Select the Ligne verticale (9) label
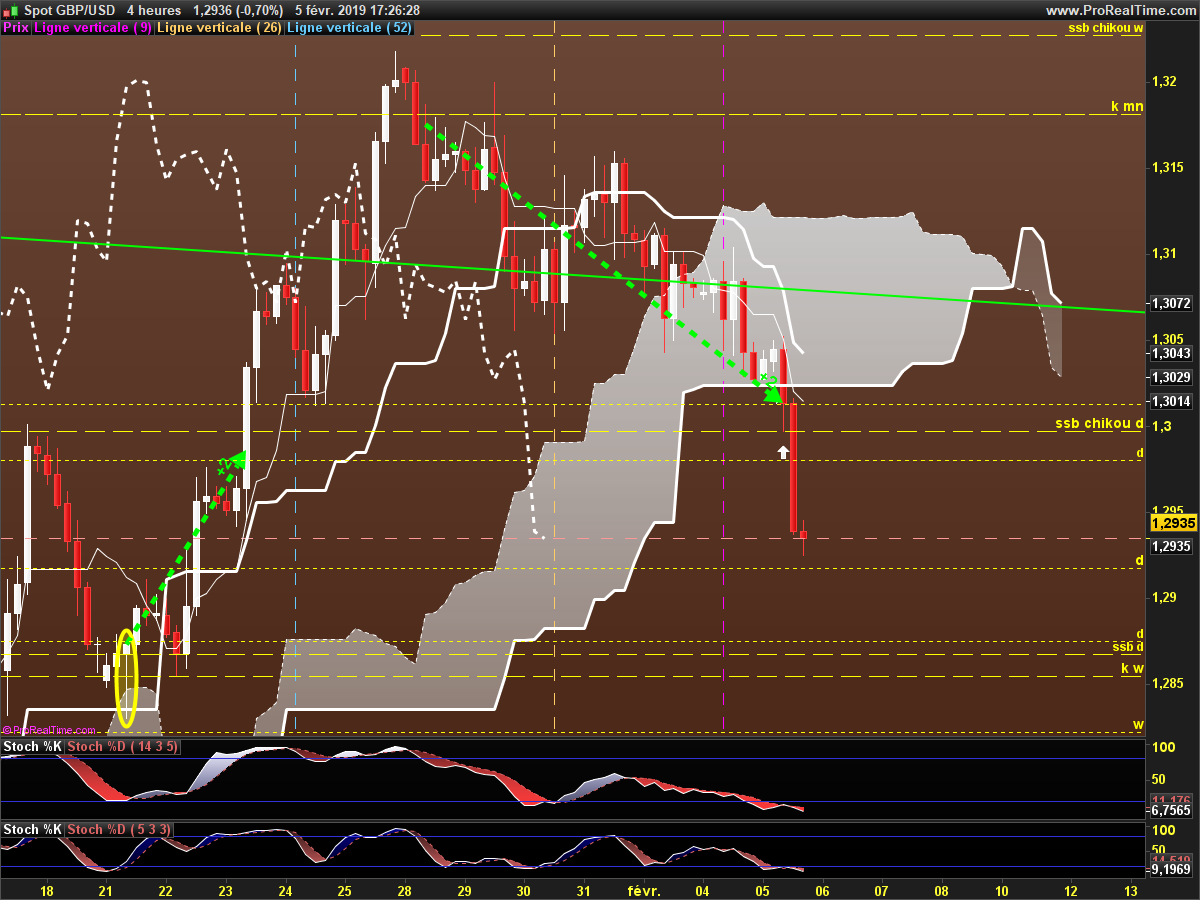Viewport: 1200px width, 900px height. [94, 28]
